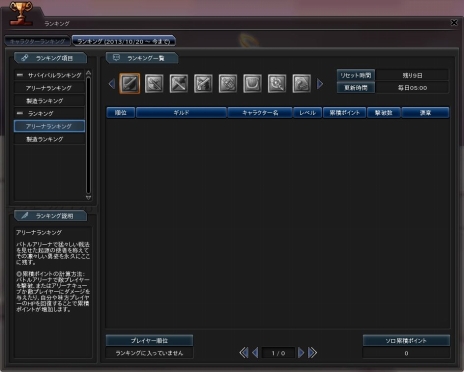Select the second class icon with crossed blades
The height and width of the screenshot is (372, 464).
point(154,83)
